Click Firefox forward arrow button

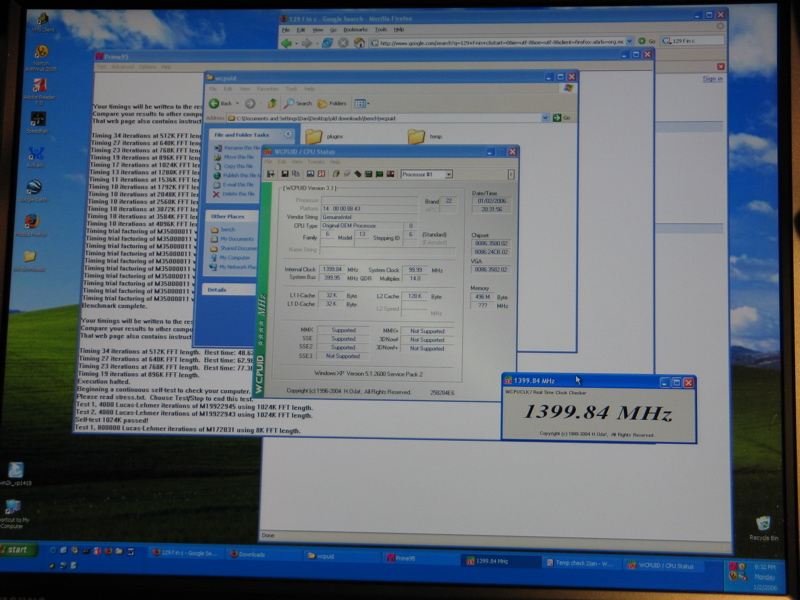click(x=307, y=43)
